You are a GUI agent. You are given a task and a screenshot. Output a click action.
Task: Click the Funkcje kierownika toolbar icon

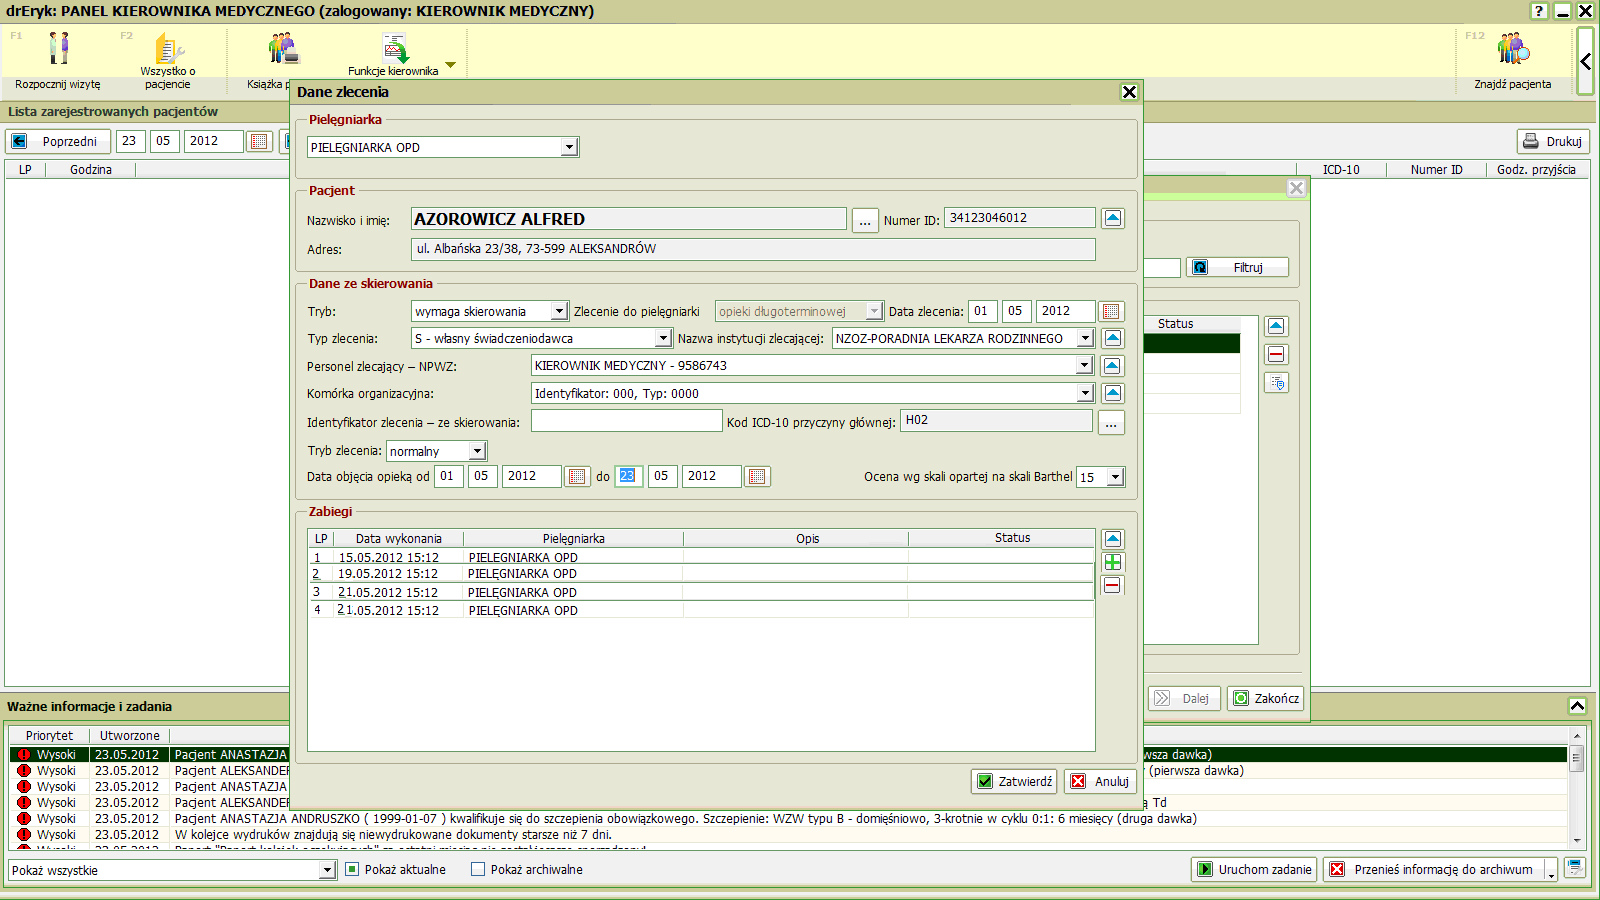click(394, 48)
